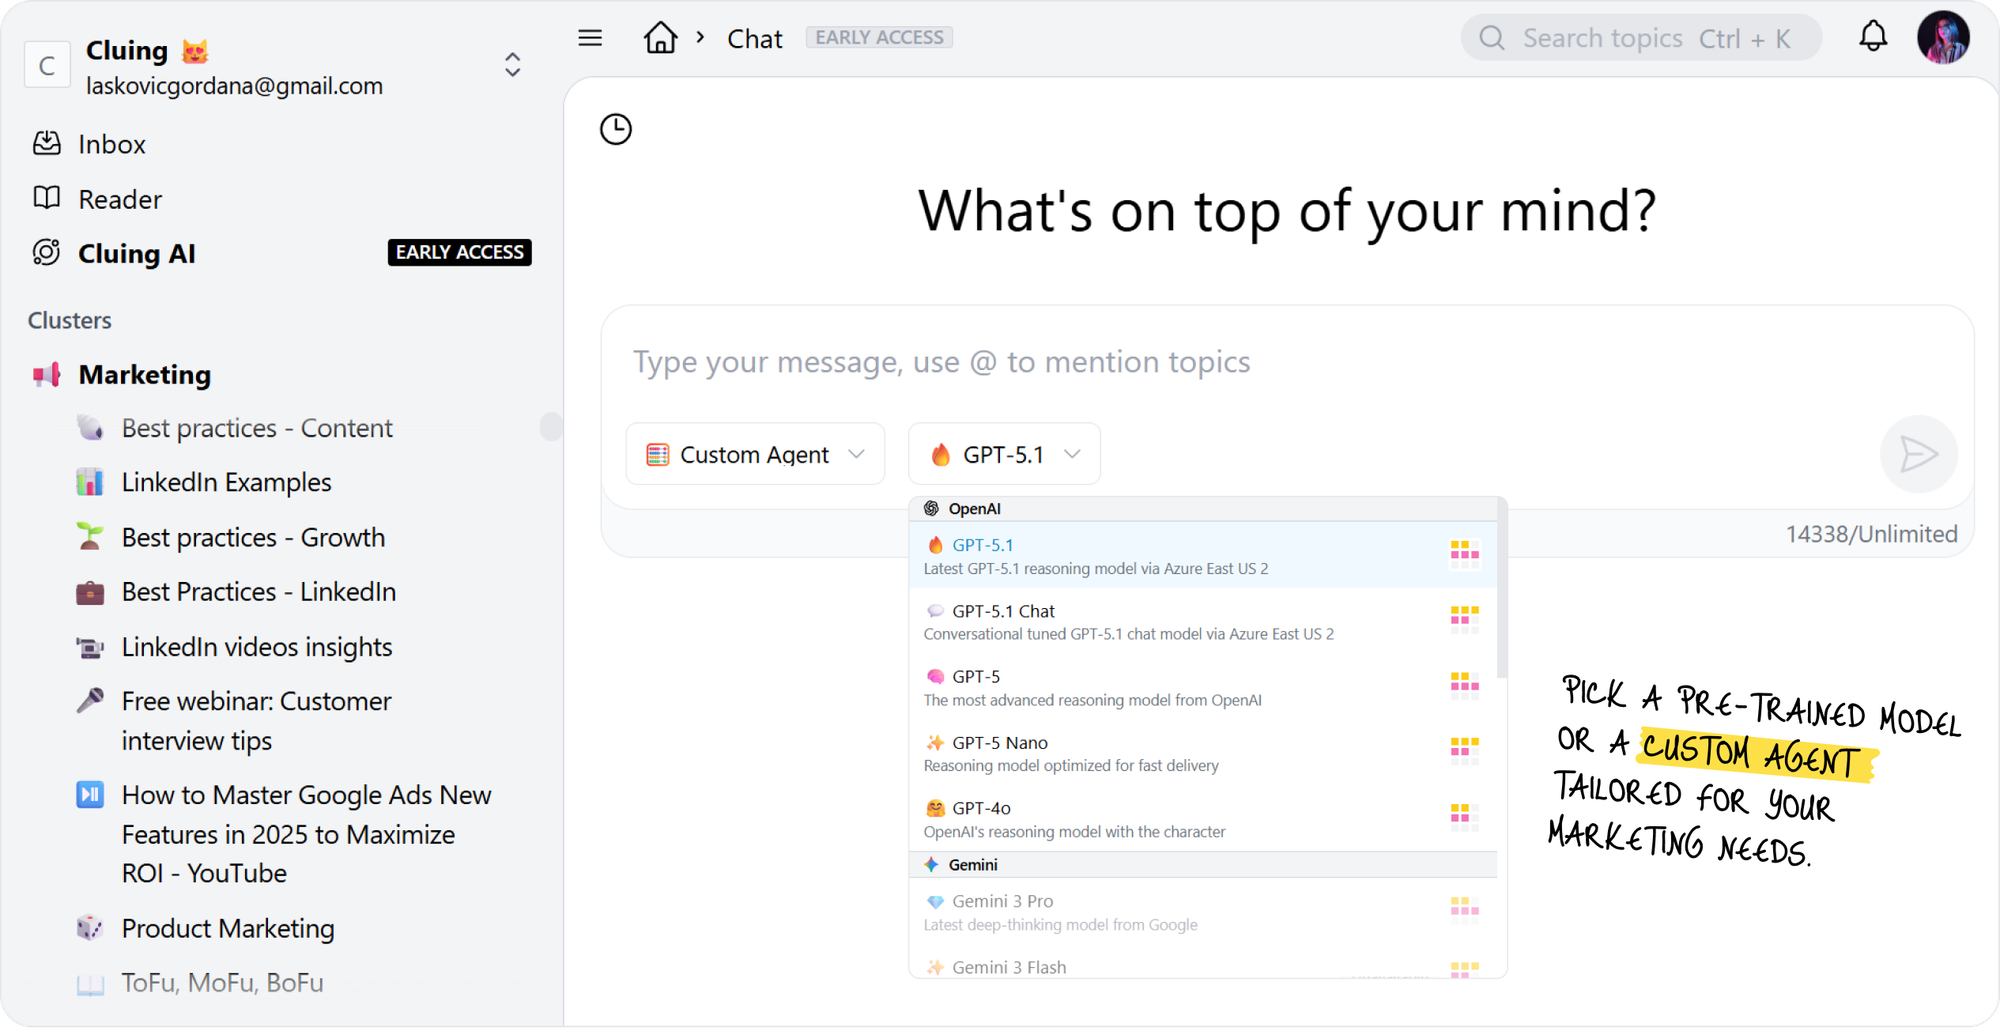Click the Google Ads video play icon
2000x1028 pixels.
pyautogui.click(x=90, y=795)
